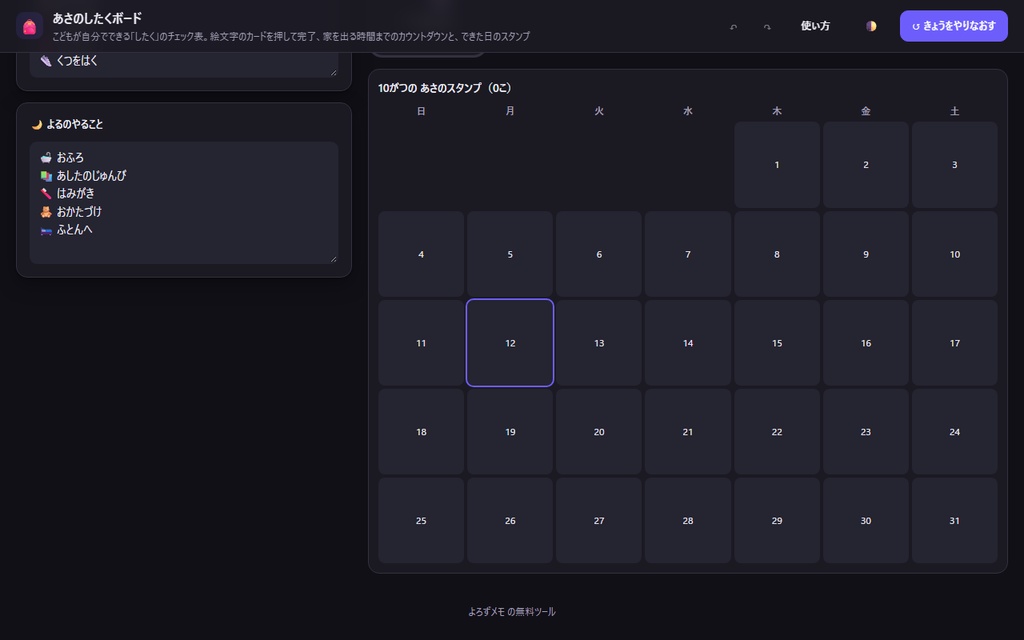Select calendar day 4
Image resolution: width=1024 pixels, height=640 pixels.
click(421, 254)
